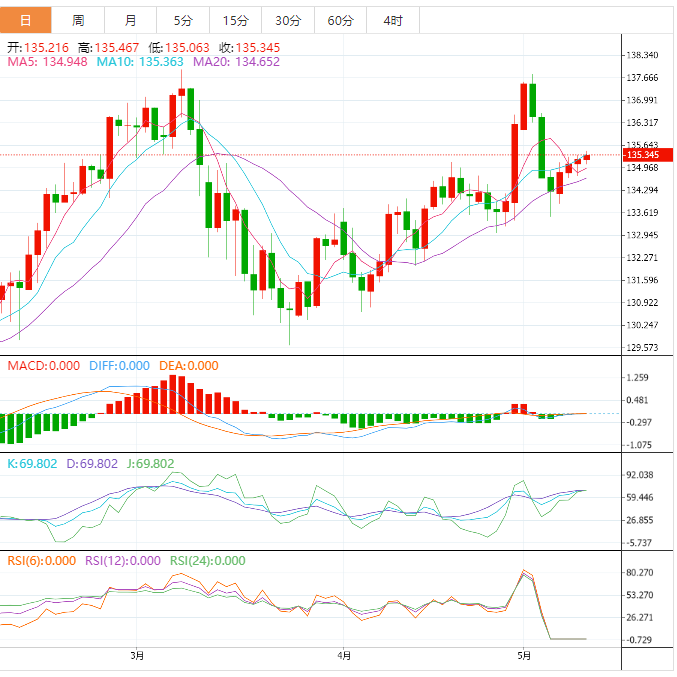The width and height of the screenshot is (677, 677).
Task: Select the 日 (daily) timeframe tab
Action: pos(25,20)
